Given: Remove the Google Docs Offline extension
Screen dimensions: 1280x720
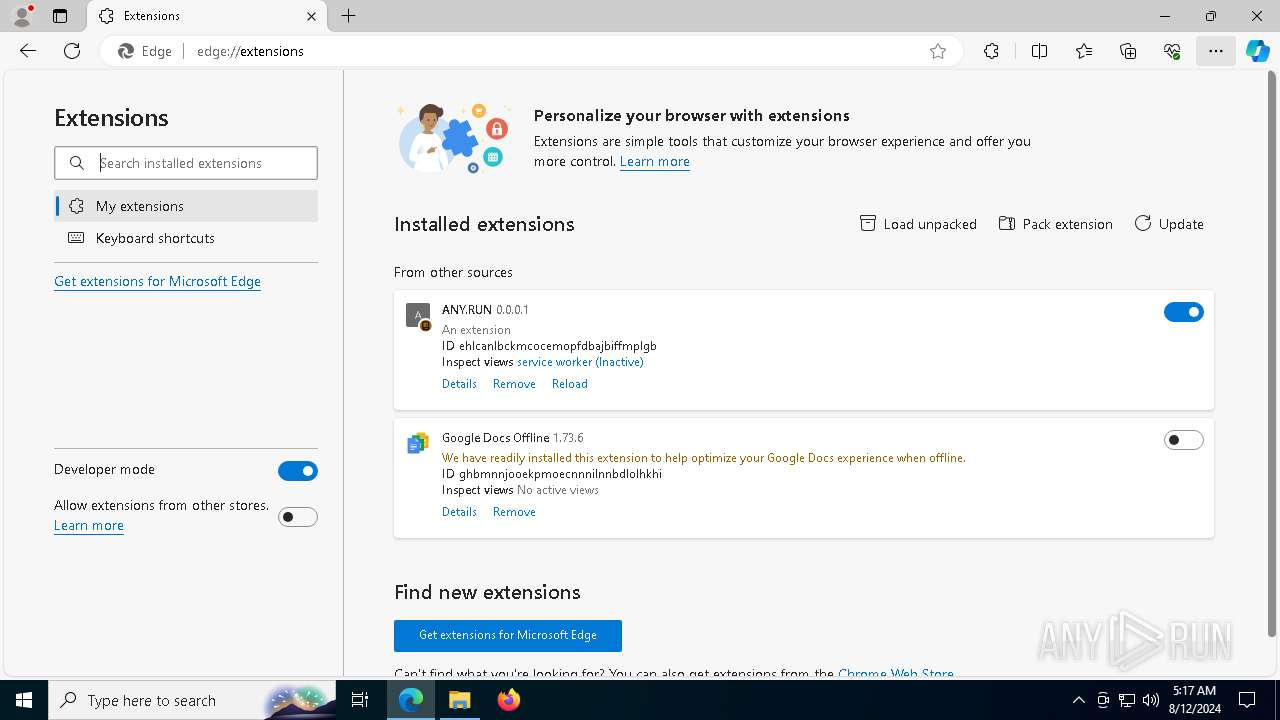Looking at the screenshot, I should (x=514, y=512).
